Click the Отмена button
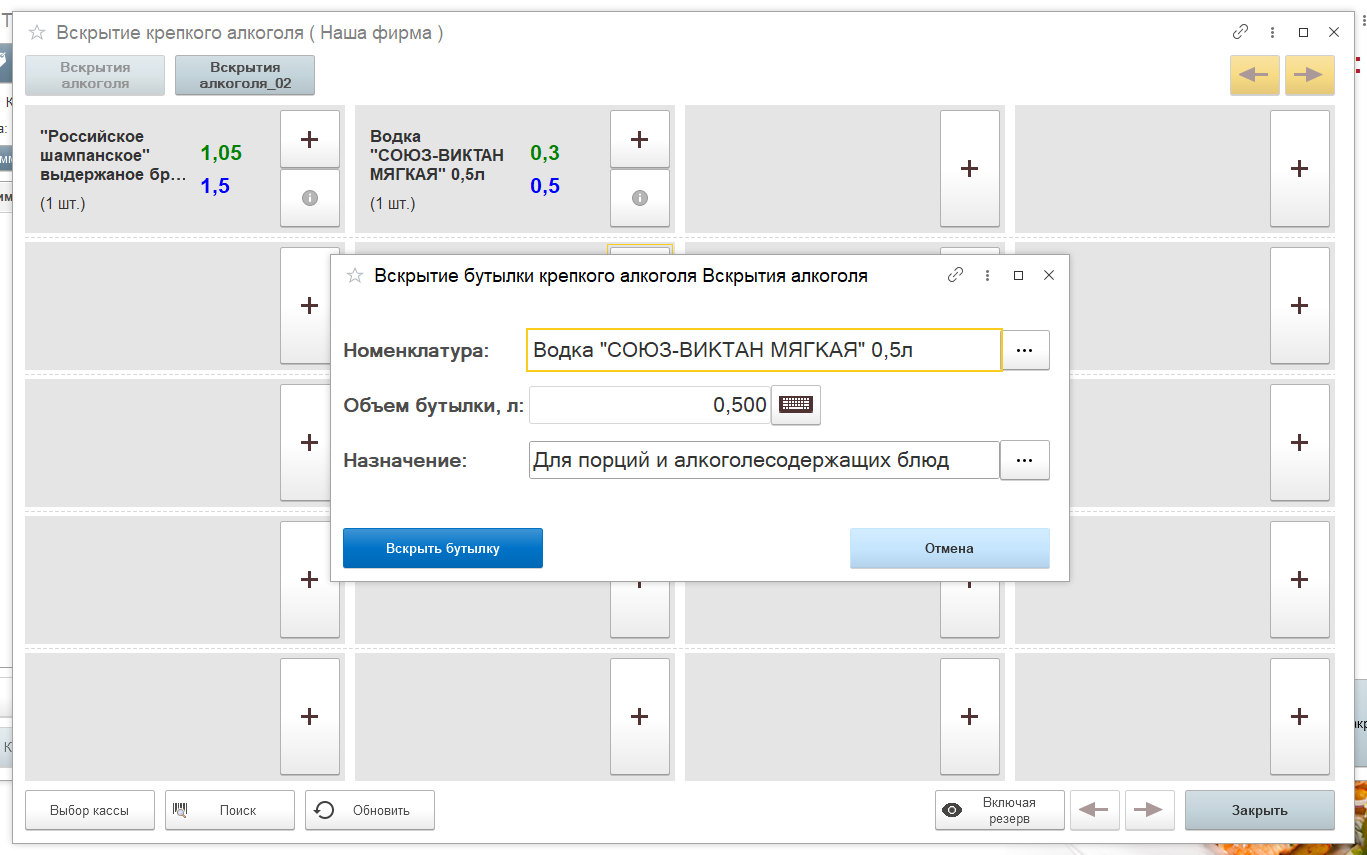The height and width of the screenshot is (855, 1367). 949,548
